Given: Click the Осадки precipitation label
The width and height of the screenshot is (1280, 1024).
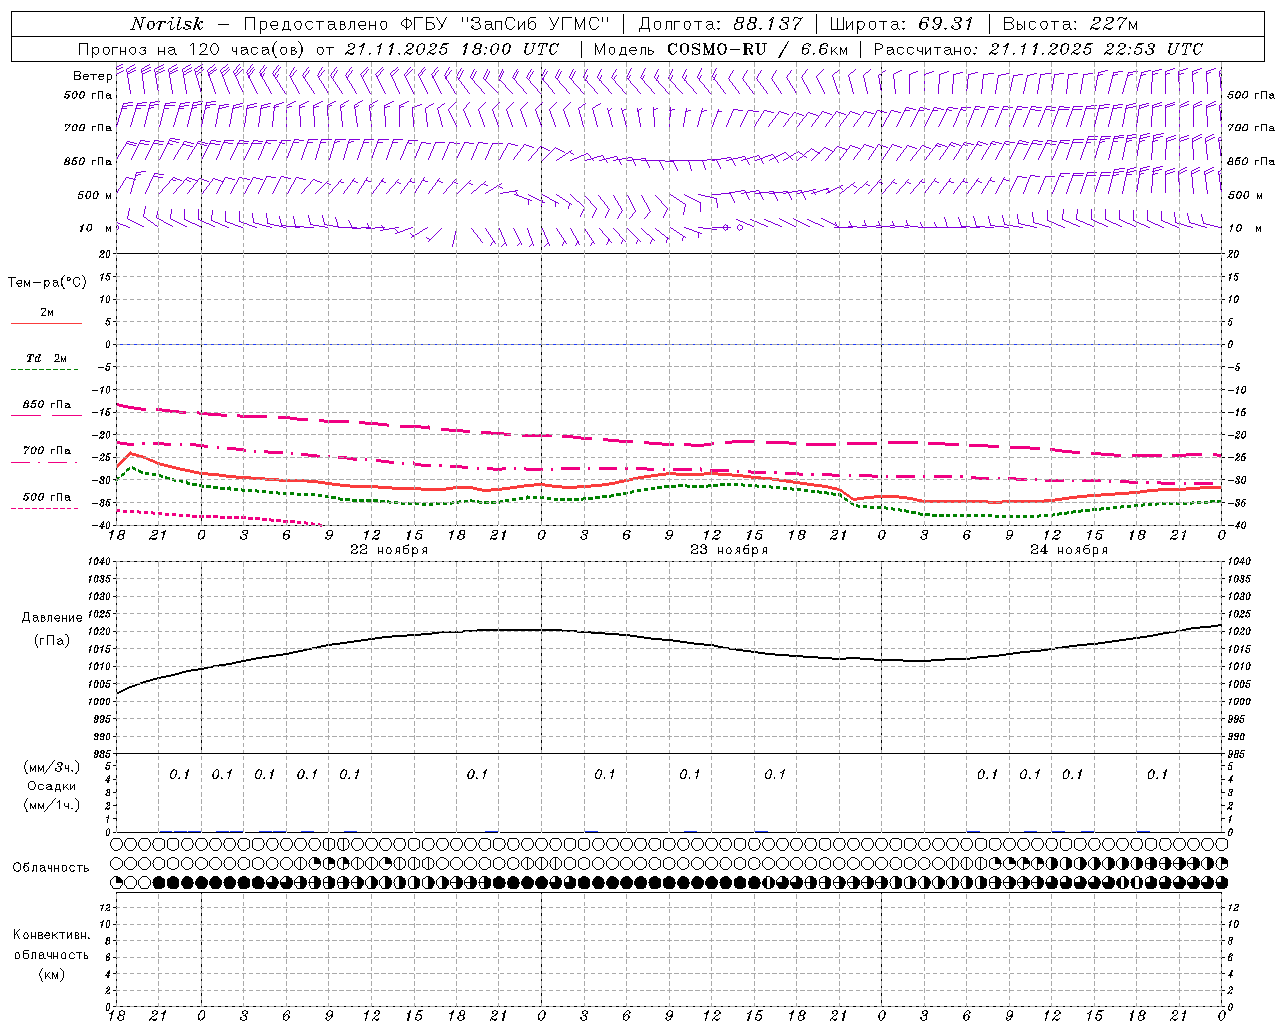Looking at the screenshot, I should [x=52, y=786].
